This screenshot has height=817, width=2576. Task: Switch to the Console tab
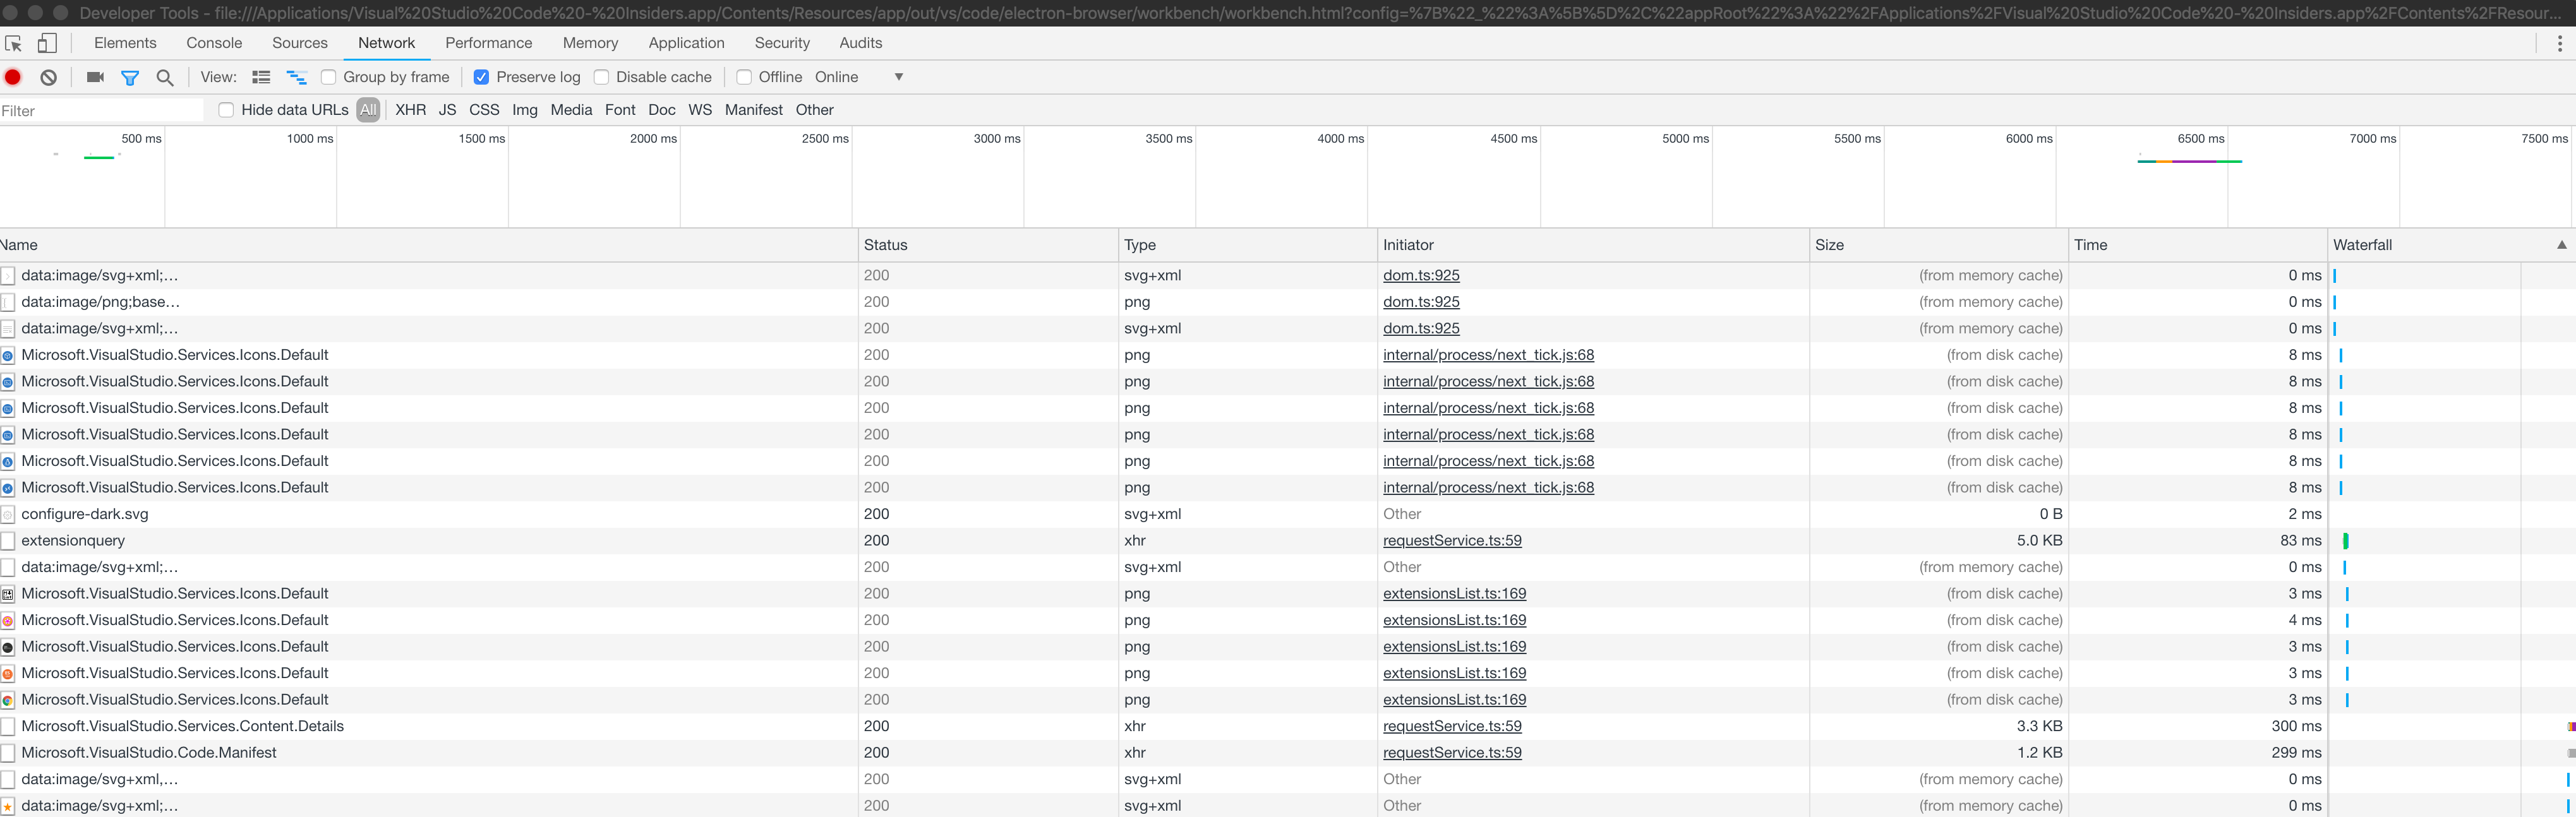coord(214,43)
